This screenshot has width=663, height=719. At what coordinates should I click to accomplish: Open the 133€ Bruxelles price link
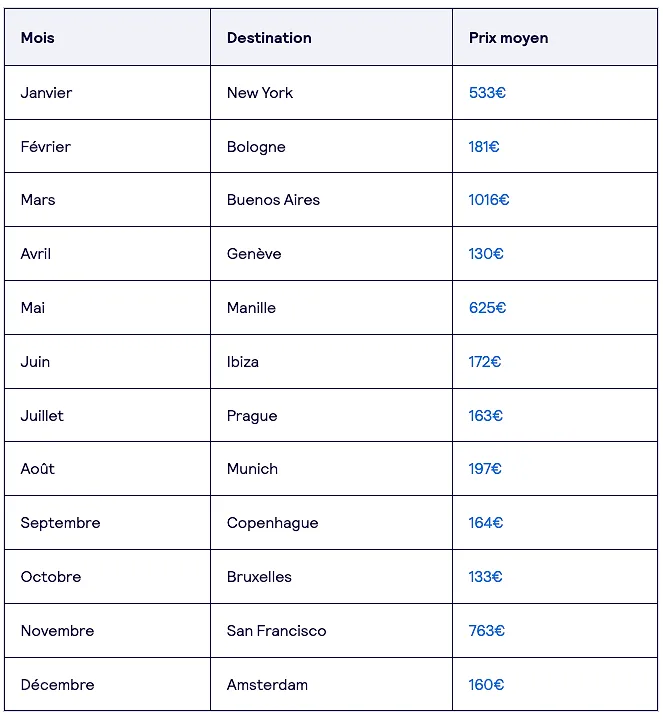pyautogui.click(x=485, y=576)
